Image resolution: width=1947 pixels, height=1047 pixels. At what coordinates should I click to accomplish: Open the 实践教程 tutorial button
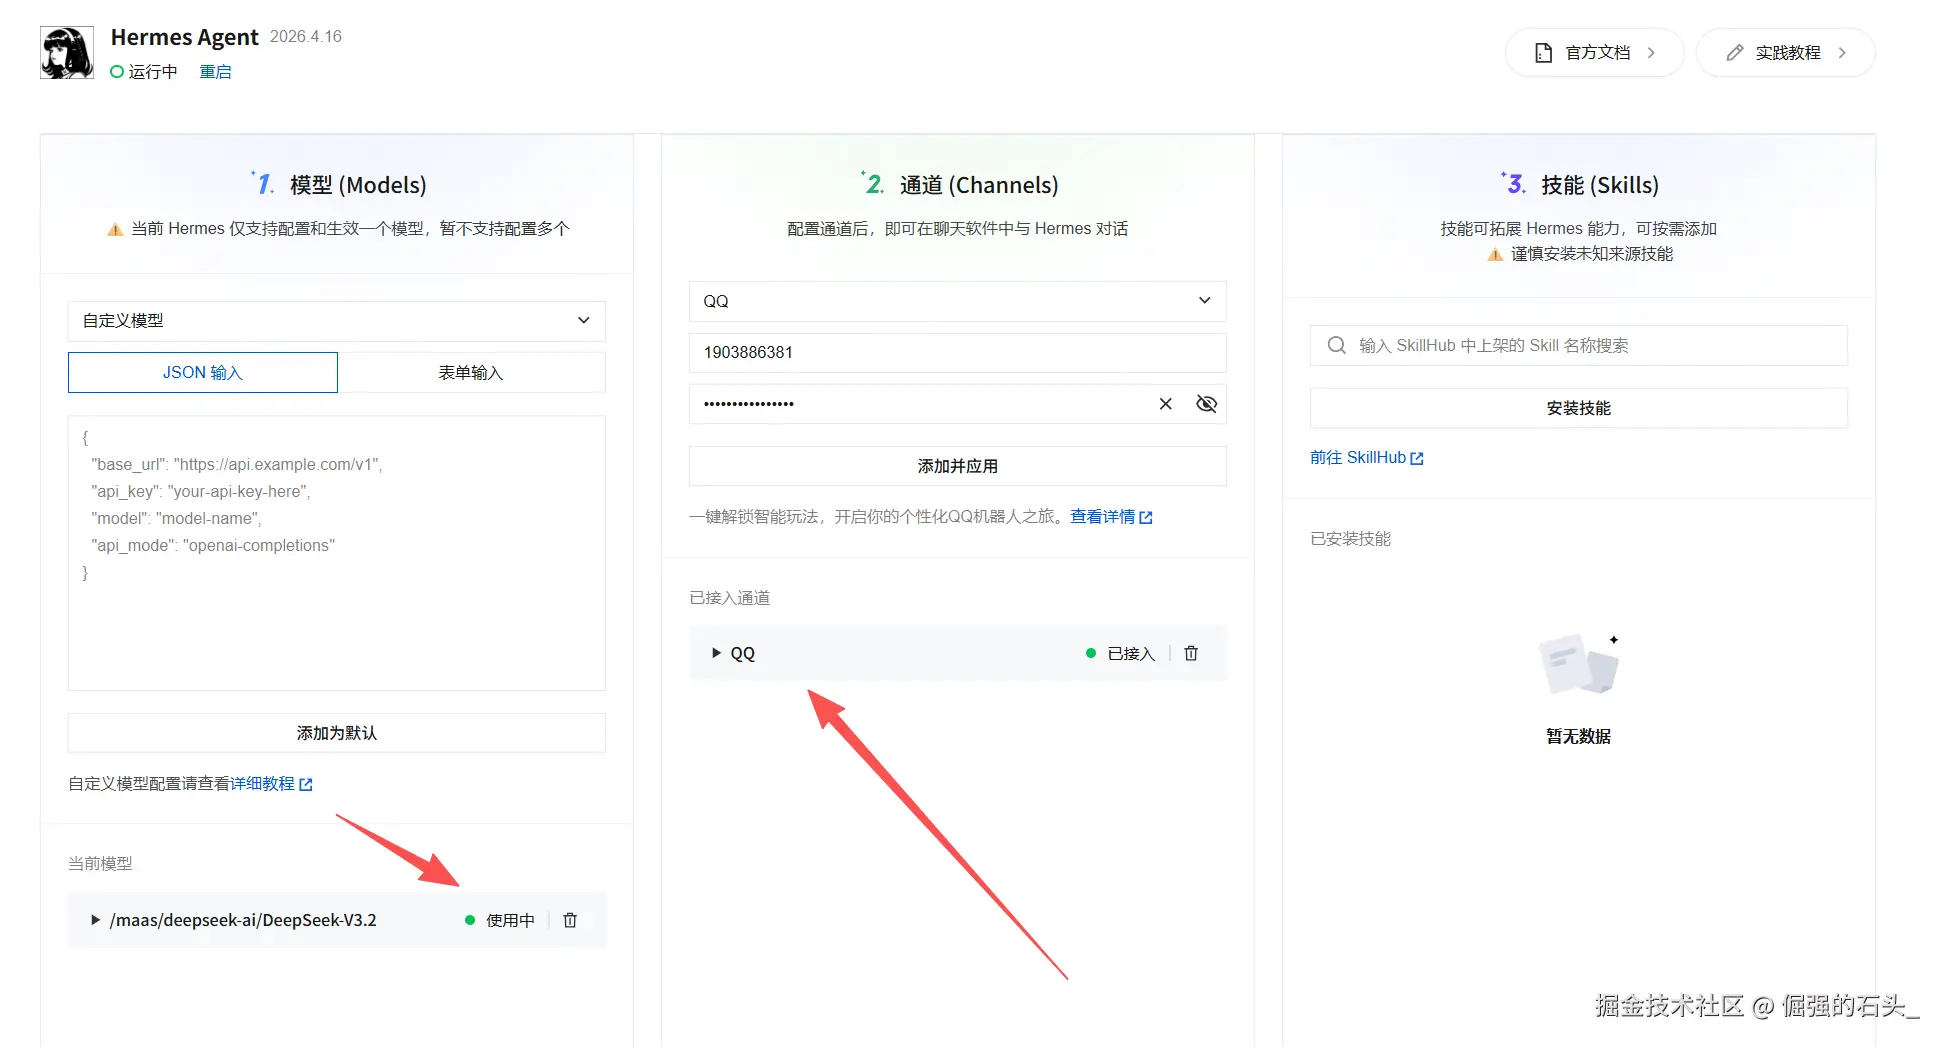1785,53
